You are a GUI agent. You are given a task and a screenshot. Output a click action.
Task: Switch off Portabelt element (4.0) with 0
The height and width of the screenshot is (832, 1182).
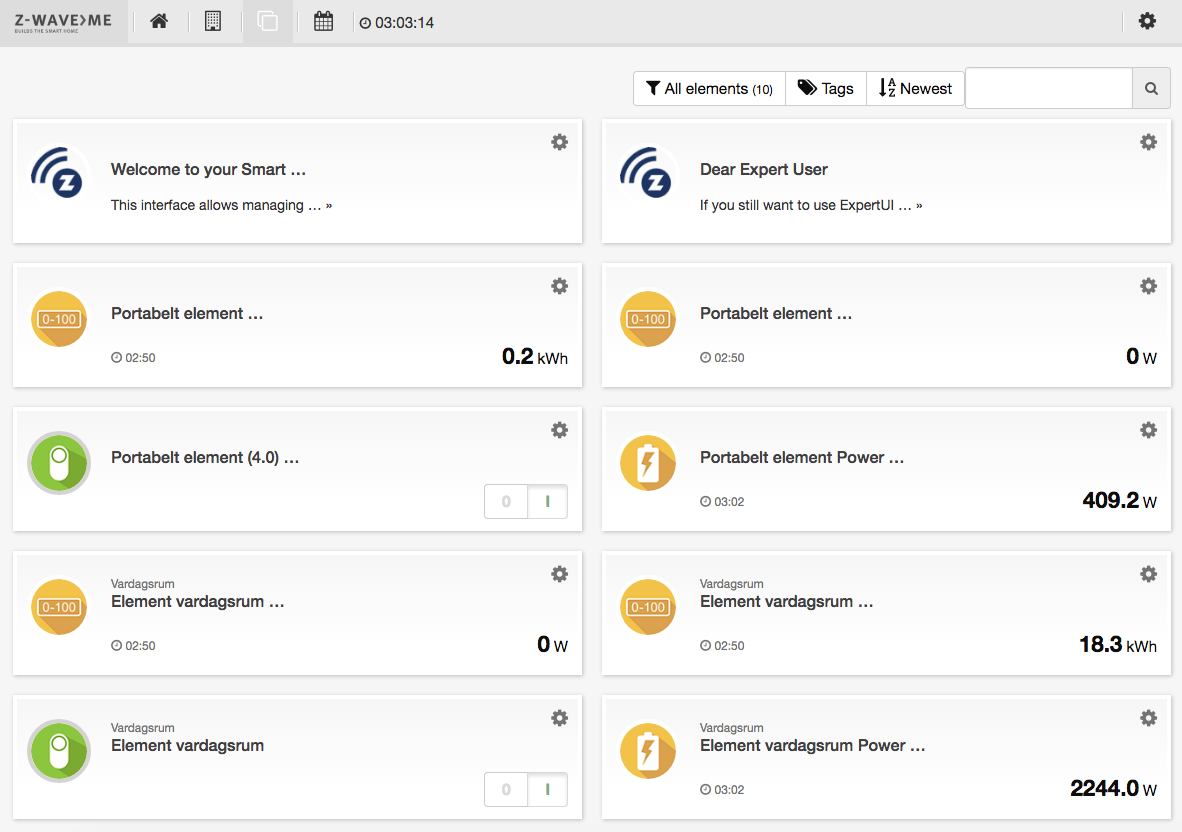pos(506,502)
